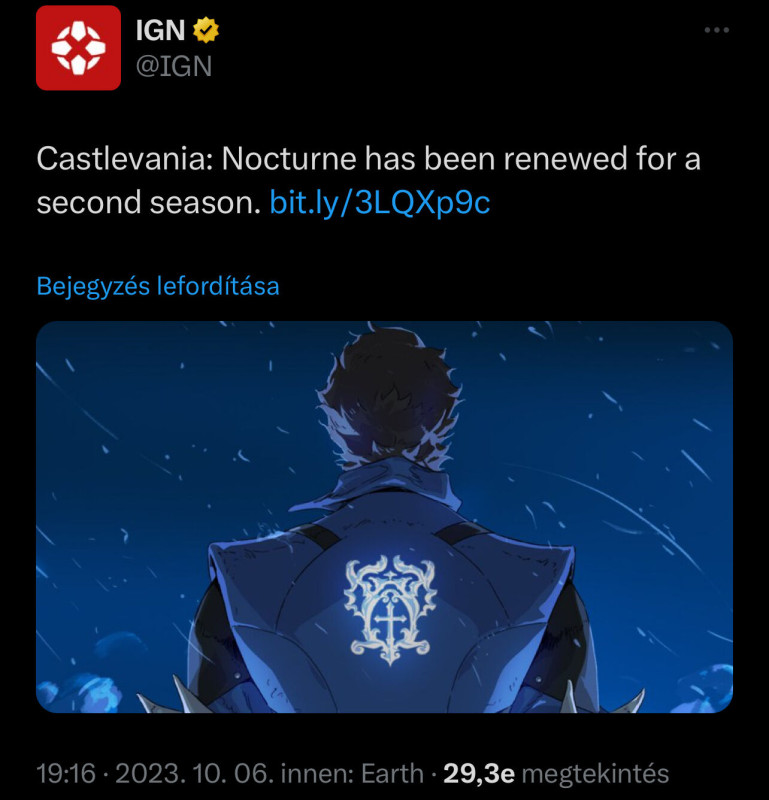The width and height of the screenshot is (769, 800).
Task: Click the glowing crest emblem on the jacket
Action: (x=390, y=610)
